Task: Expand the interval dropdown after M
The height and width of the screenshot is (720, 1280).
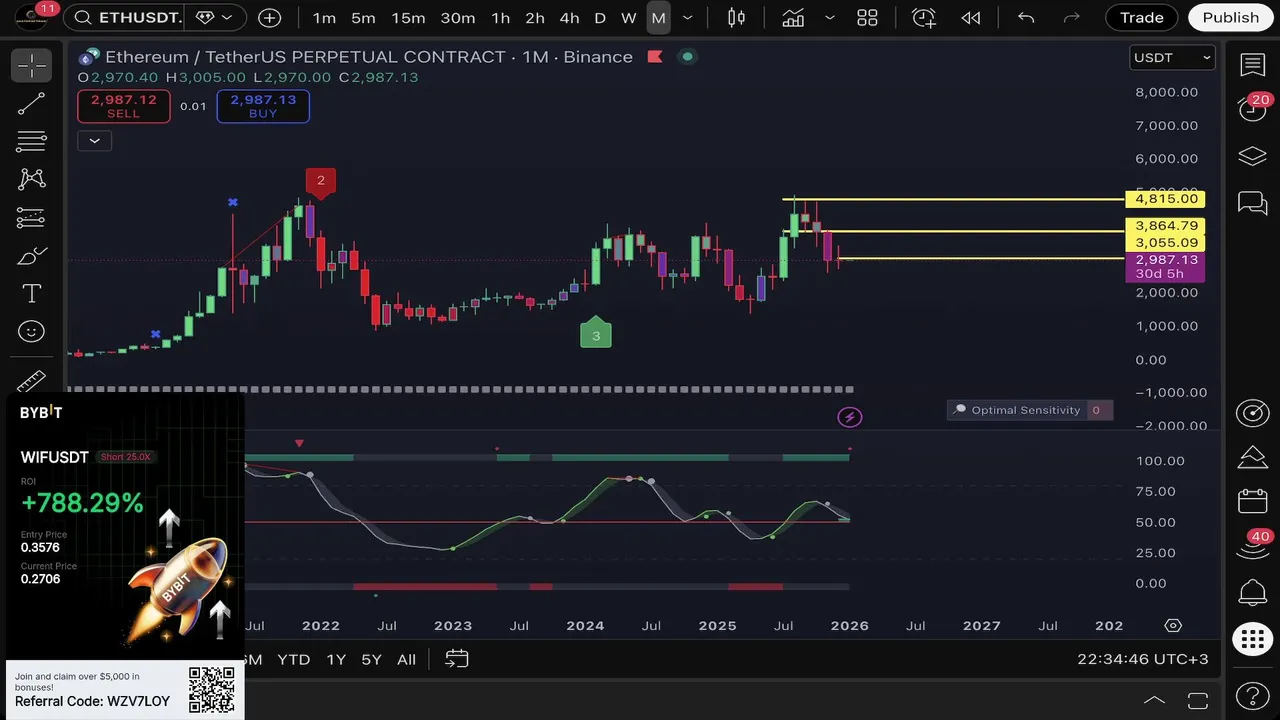Action: click(687, 18)
